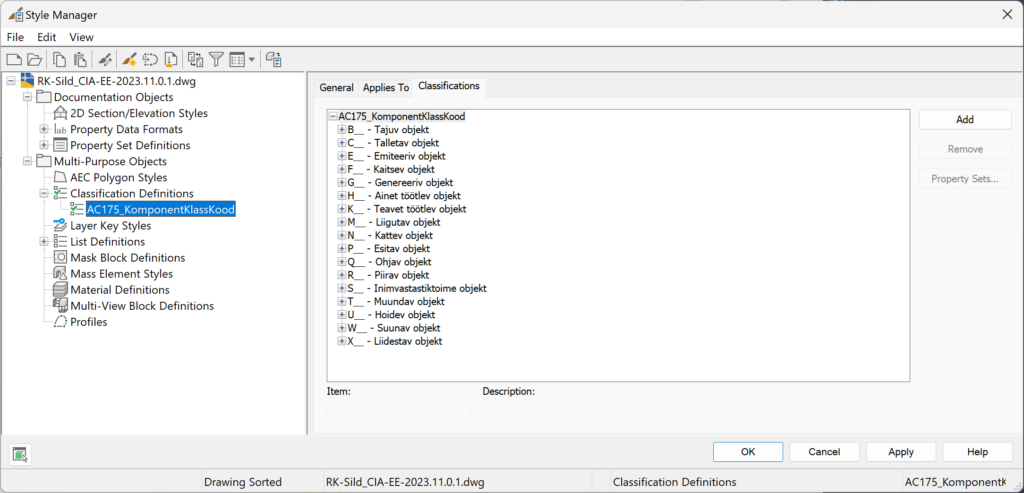Click the New Drawing toolbar icon
Viewport: 1024px width, 493px height.
pyautogui.click(x=14, y=60)
